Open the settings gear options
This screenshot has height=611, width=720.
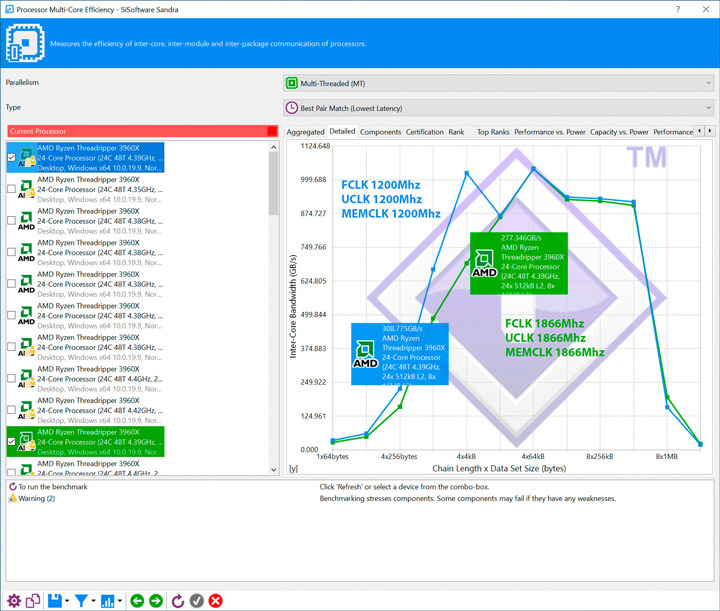[x=14, y=600]
